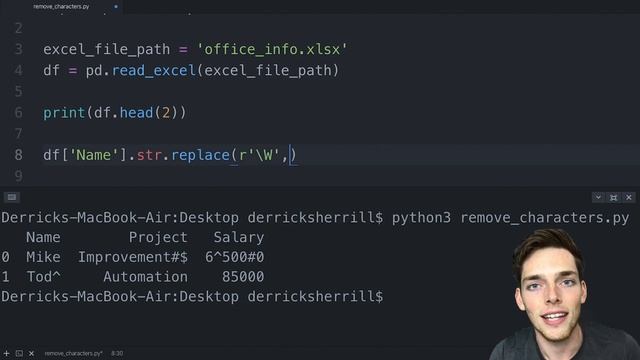Click line number 8 in the gutter
Image resolution: width=640 pixels, height=360 pixels.
coord(19,155)
